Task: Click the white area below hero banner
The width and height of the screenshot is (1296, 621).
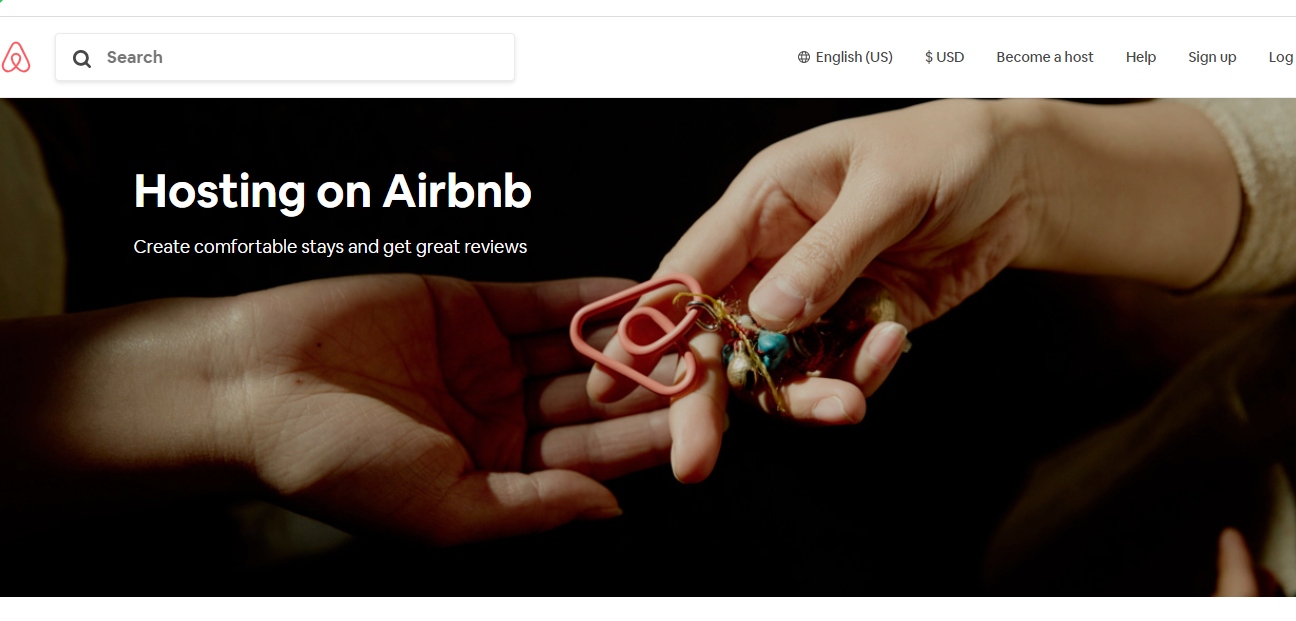Action: pos(648,609)
